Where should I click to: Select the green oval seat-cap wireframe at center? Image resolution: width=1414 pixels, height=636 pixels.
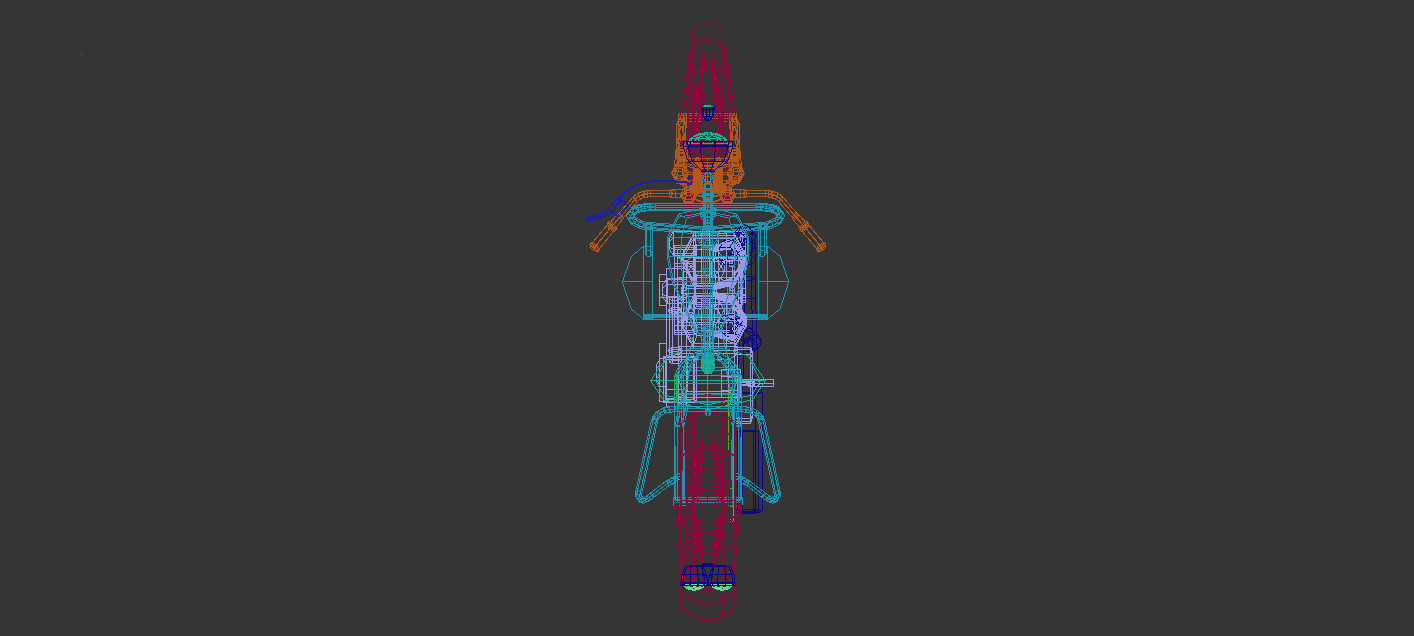707,363
